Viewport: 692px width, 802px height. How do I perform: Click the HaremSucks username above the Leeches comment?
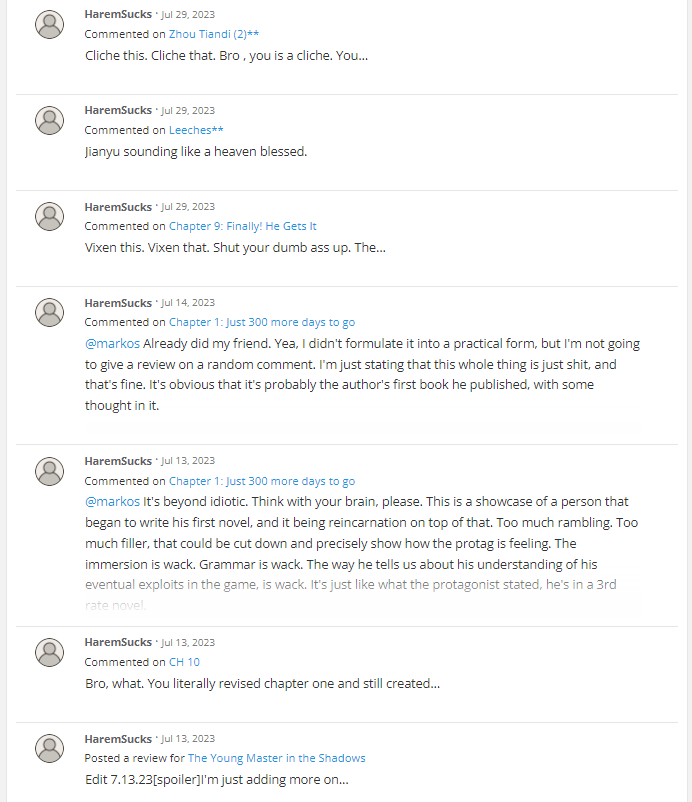point(118,110)
